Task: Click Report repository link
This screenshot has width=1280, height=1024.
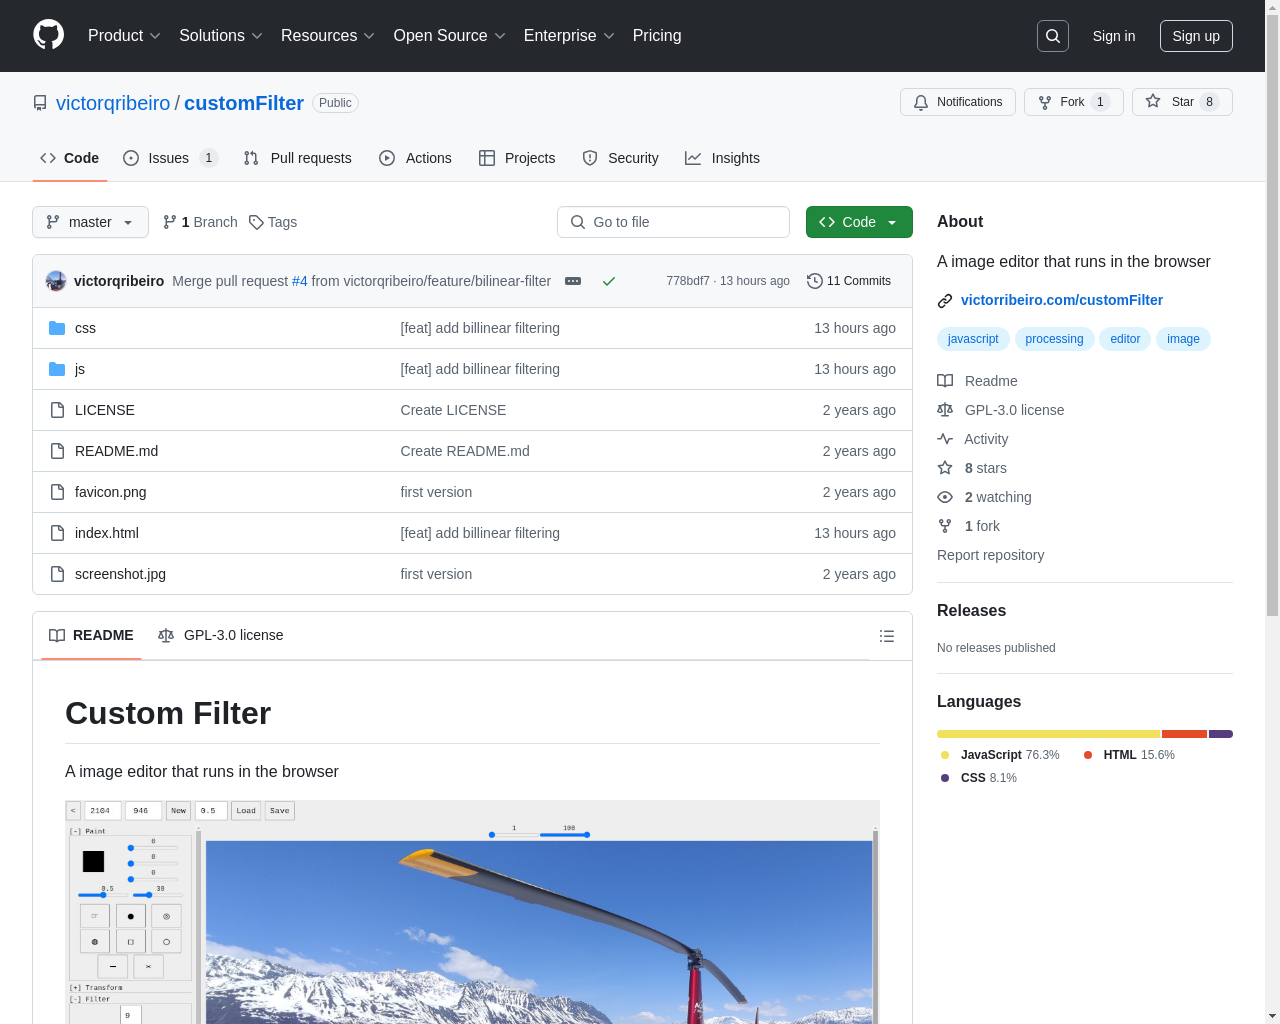Action: (990, 555)
